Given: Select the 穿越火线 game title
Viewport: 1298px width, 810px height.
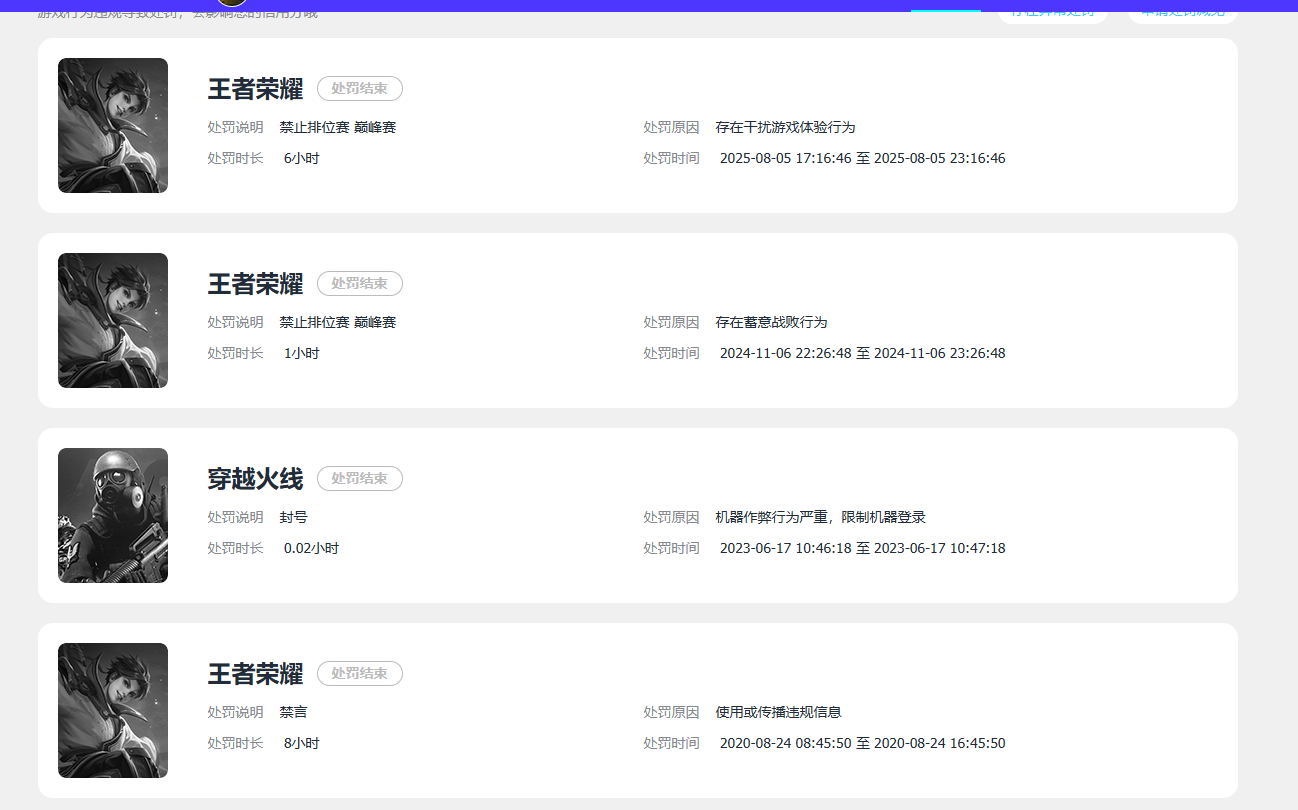Looking at the screenshot, I should [x=255, y=479].
